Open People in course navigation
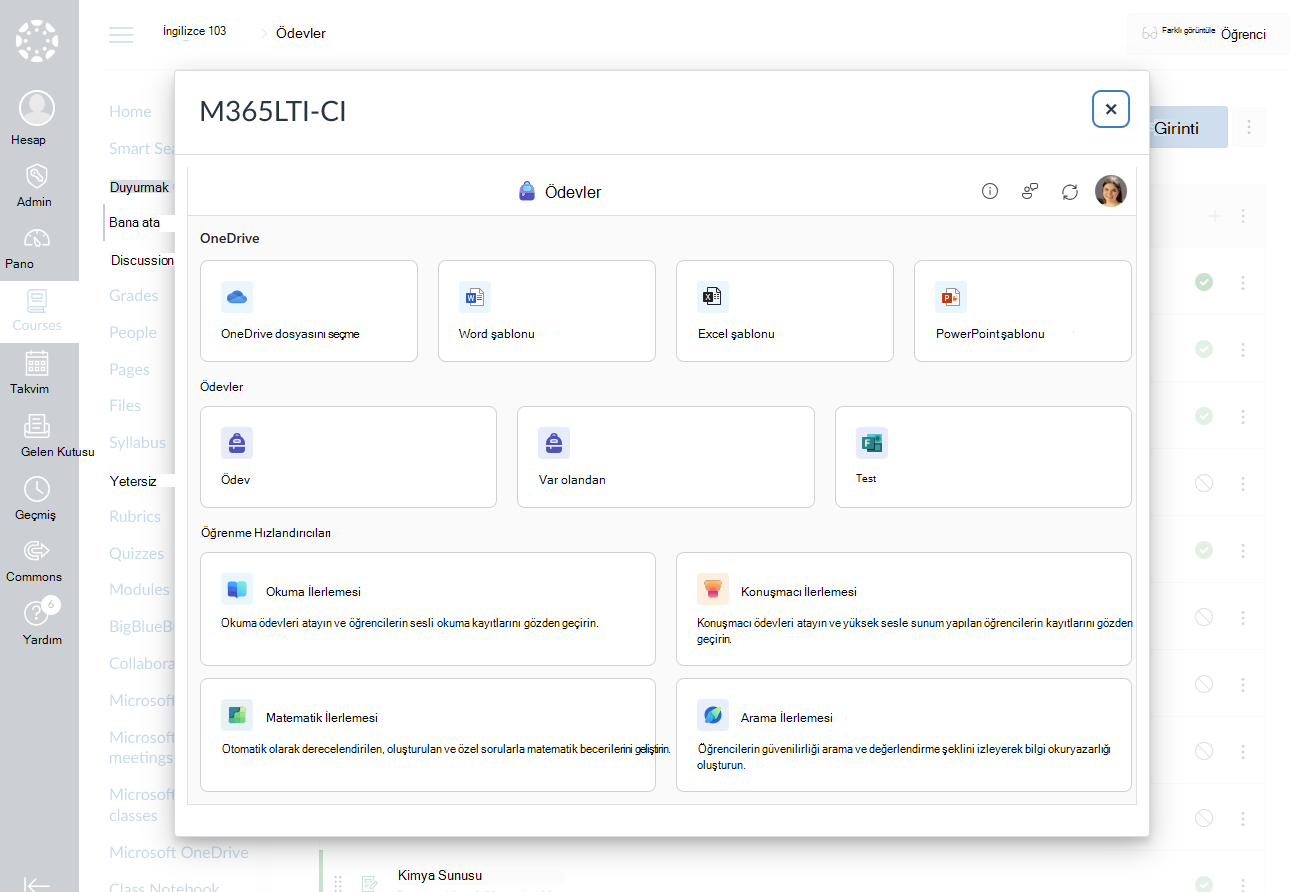 tap(133, 332)
